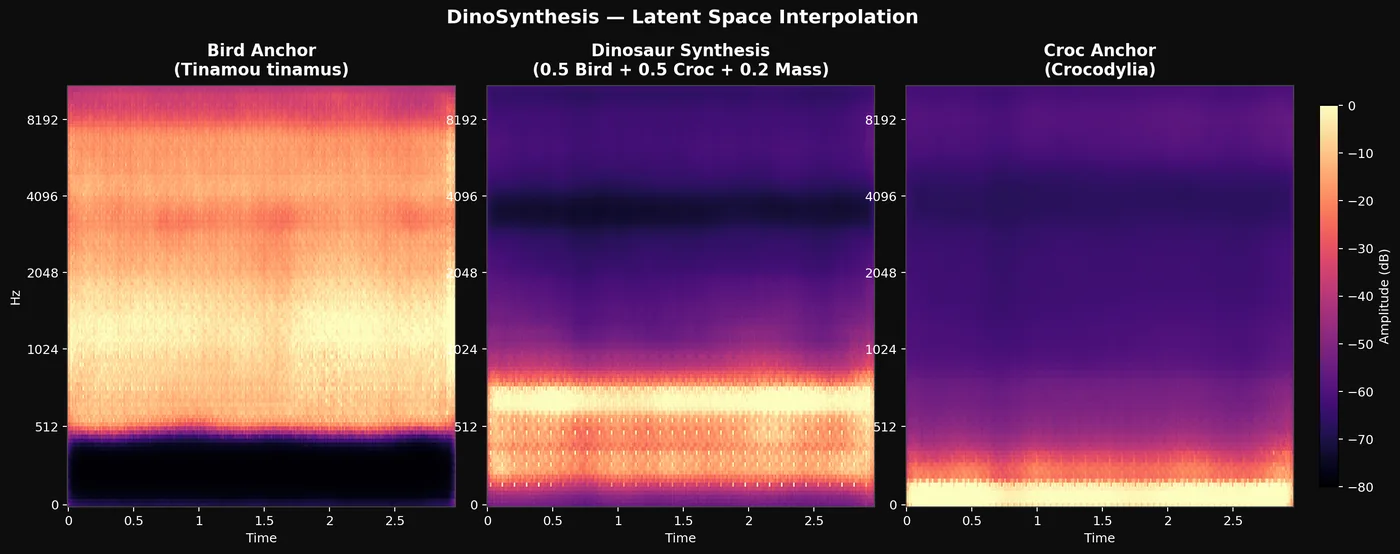1400x554 pixels.
Task: Click the "512" Hz tick of Croc Anchor plot
Action: pyautogui.click(x=885, y=427)
